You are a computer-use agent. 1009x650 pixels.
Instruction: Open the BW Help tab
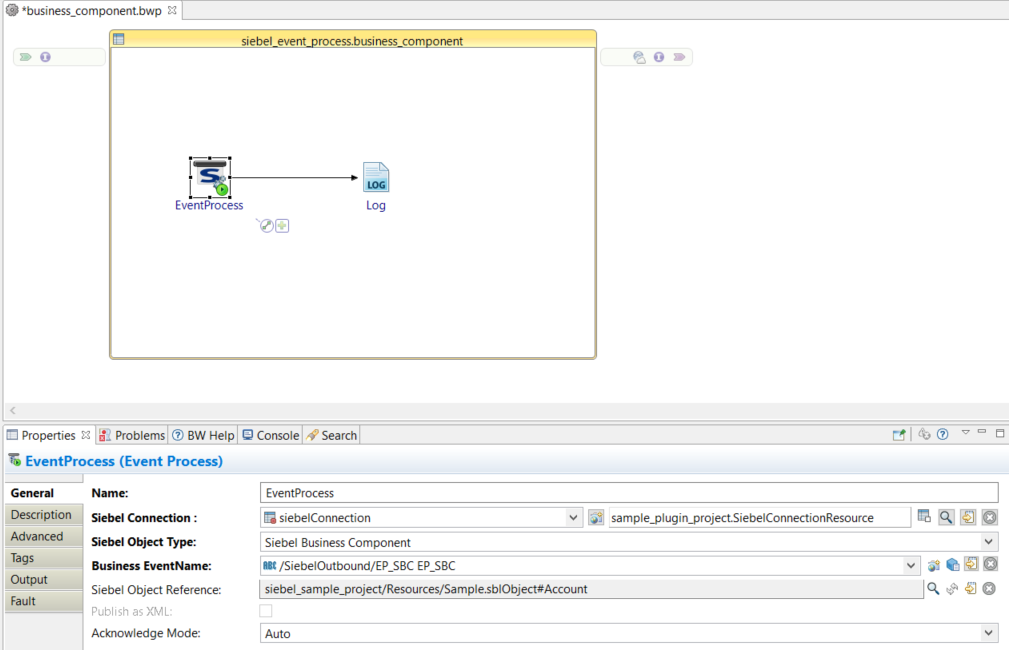(203, 436)
